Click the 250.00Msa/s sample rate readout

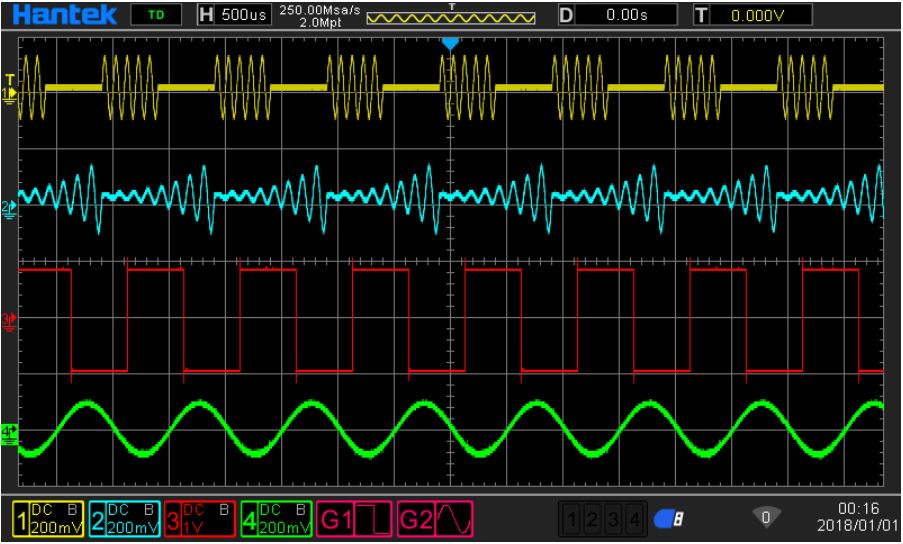coord(320,10)
